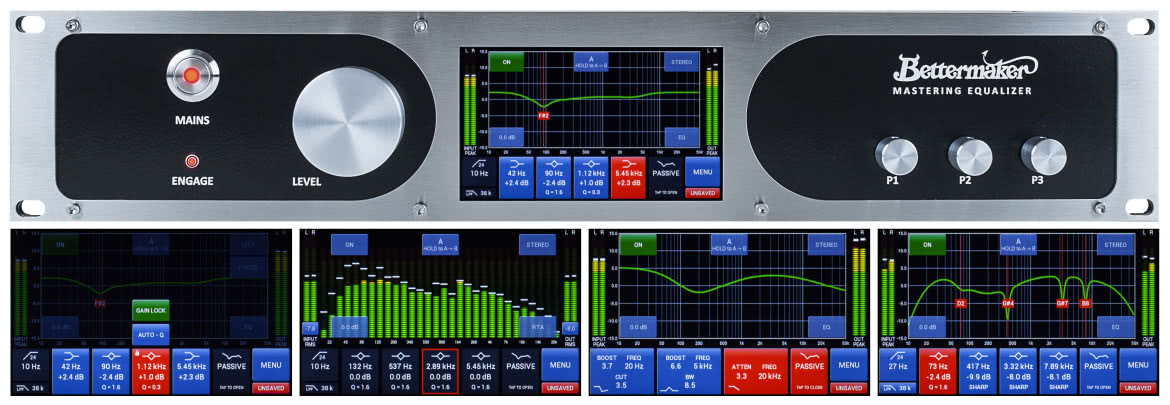
Task: Open MENU in the screen with D2 marker
Action: pyautogui.click(x=1138, y=365)
